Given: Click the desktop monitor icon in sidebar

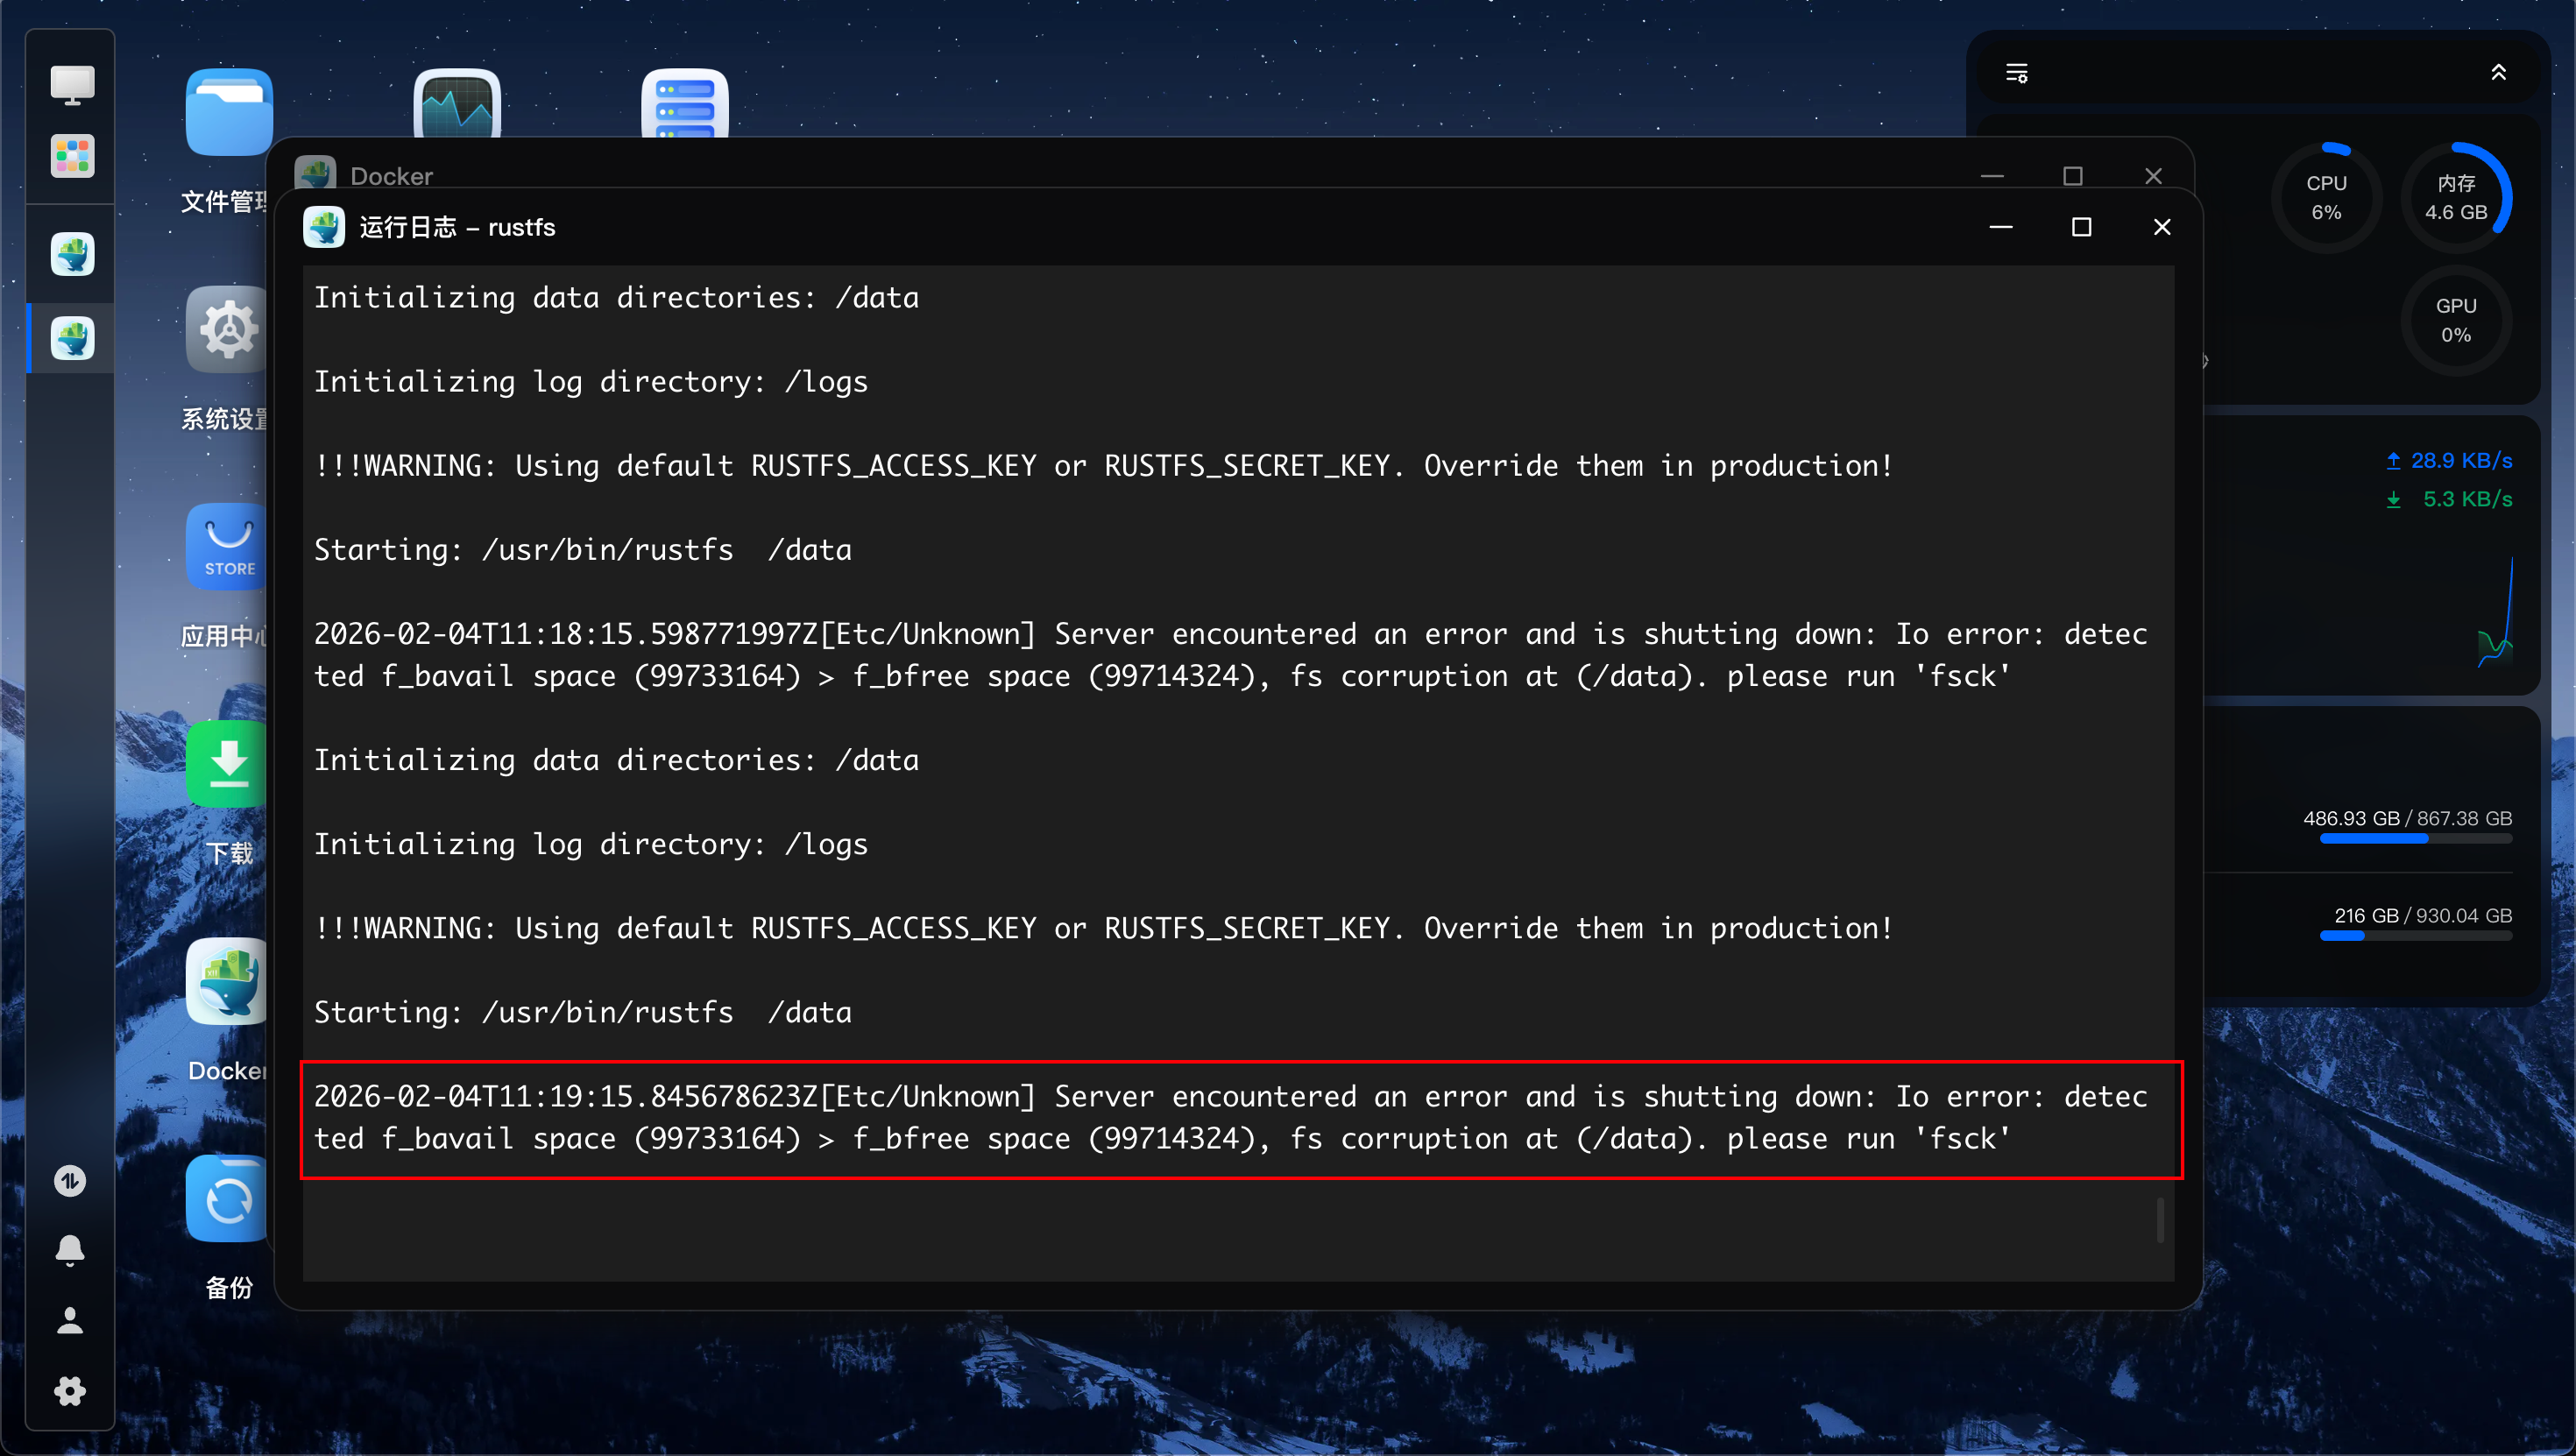Looking at the screenshot, I should click(x=72, y=85).
